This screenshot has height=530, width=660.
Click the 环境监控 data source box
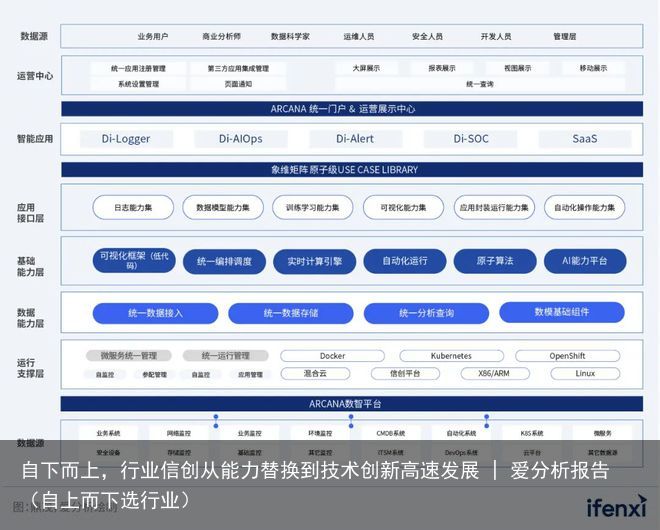coord(320,433)
